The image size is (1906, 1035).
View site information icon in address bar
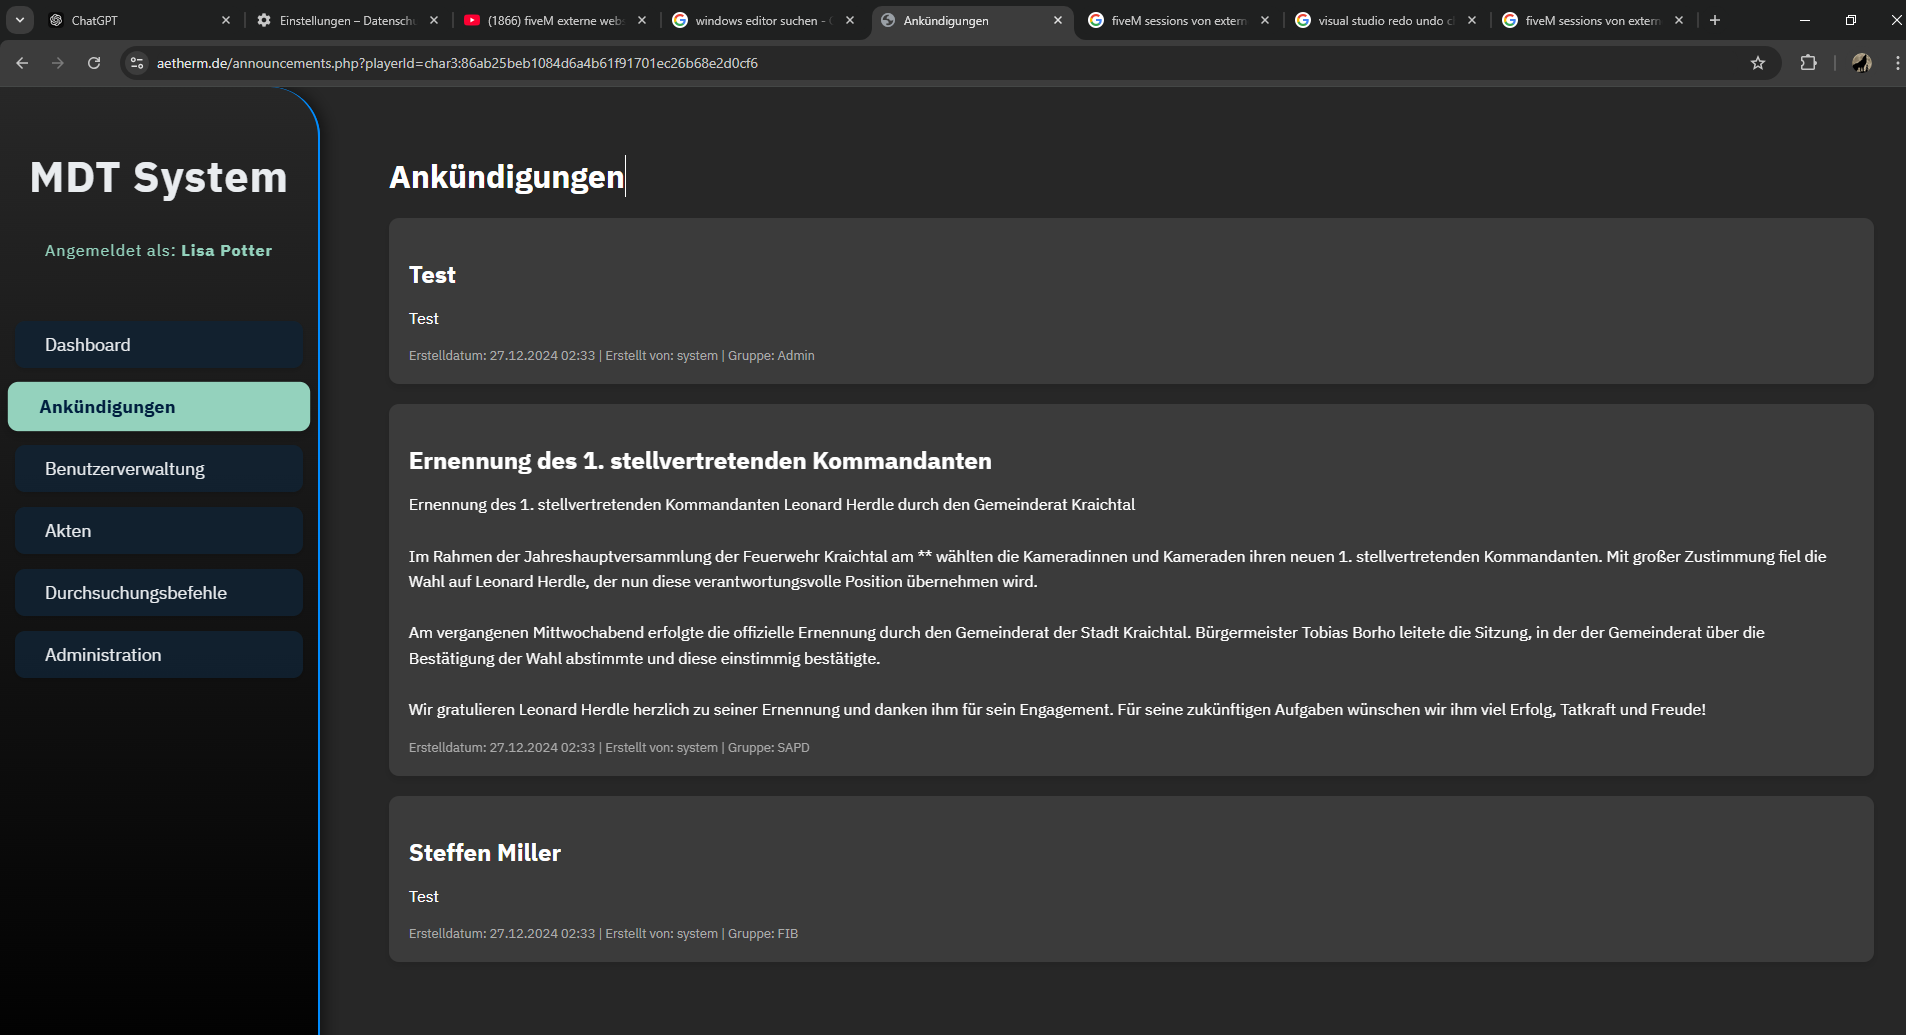137,63
